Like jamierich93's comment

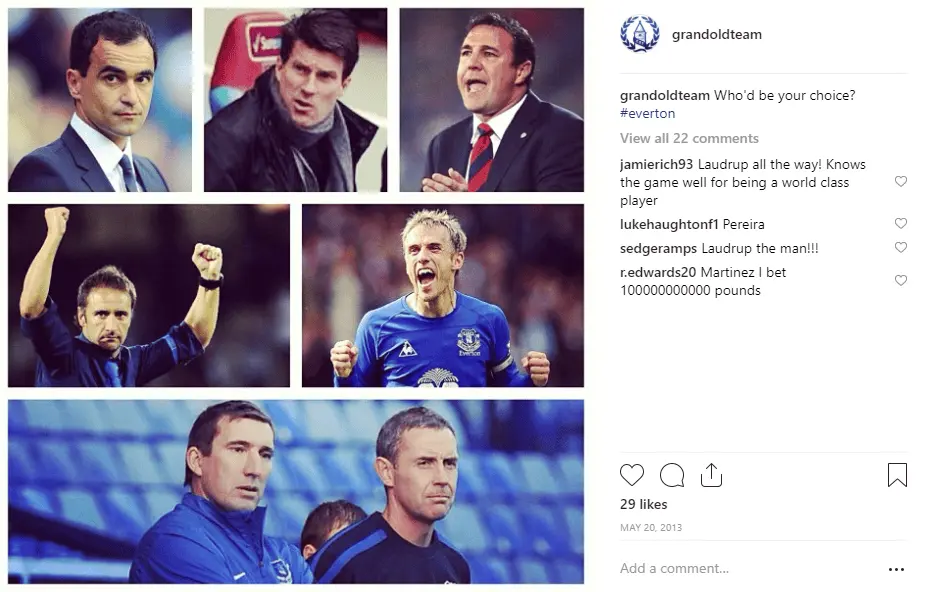click(x=900, y=182)
